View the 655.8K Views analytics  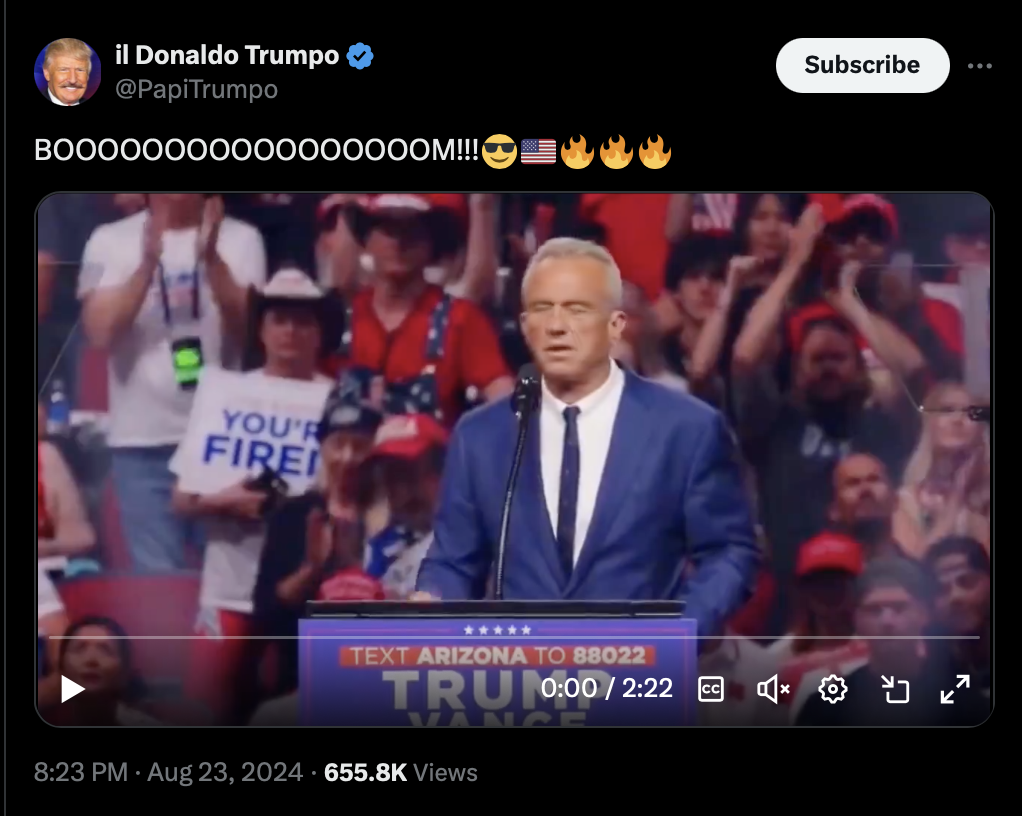[x=401, y=772]
